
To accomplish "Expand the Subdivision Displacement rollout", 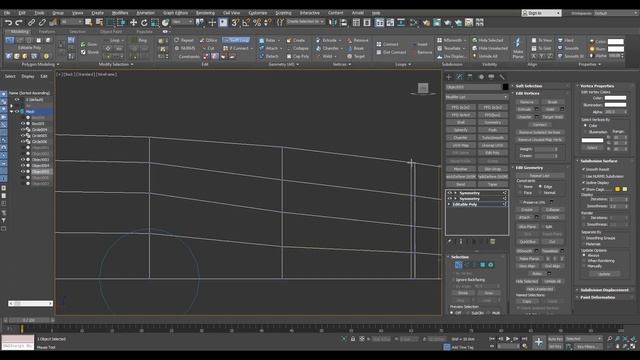I will [604, 290].
